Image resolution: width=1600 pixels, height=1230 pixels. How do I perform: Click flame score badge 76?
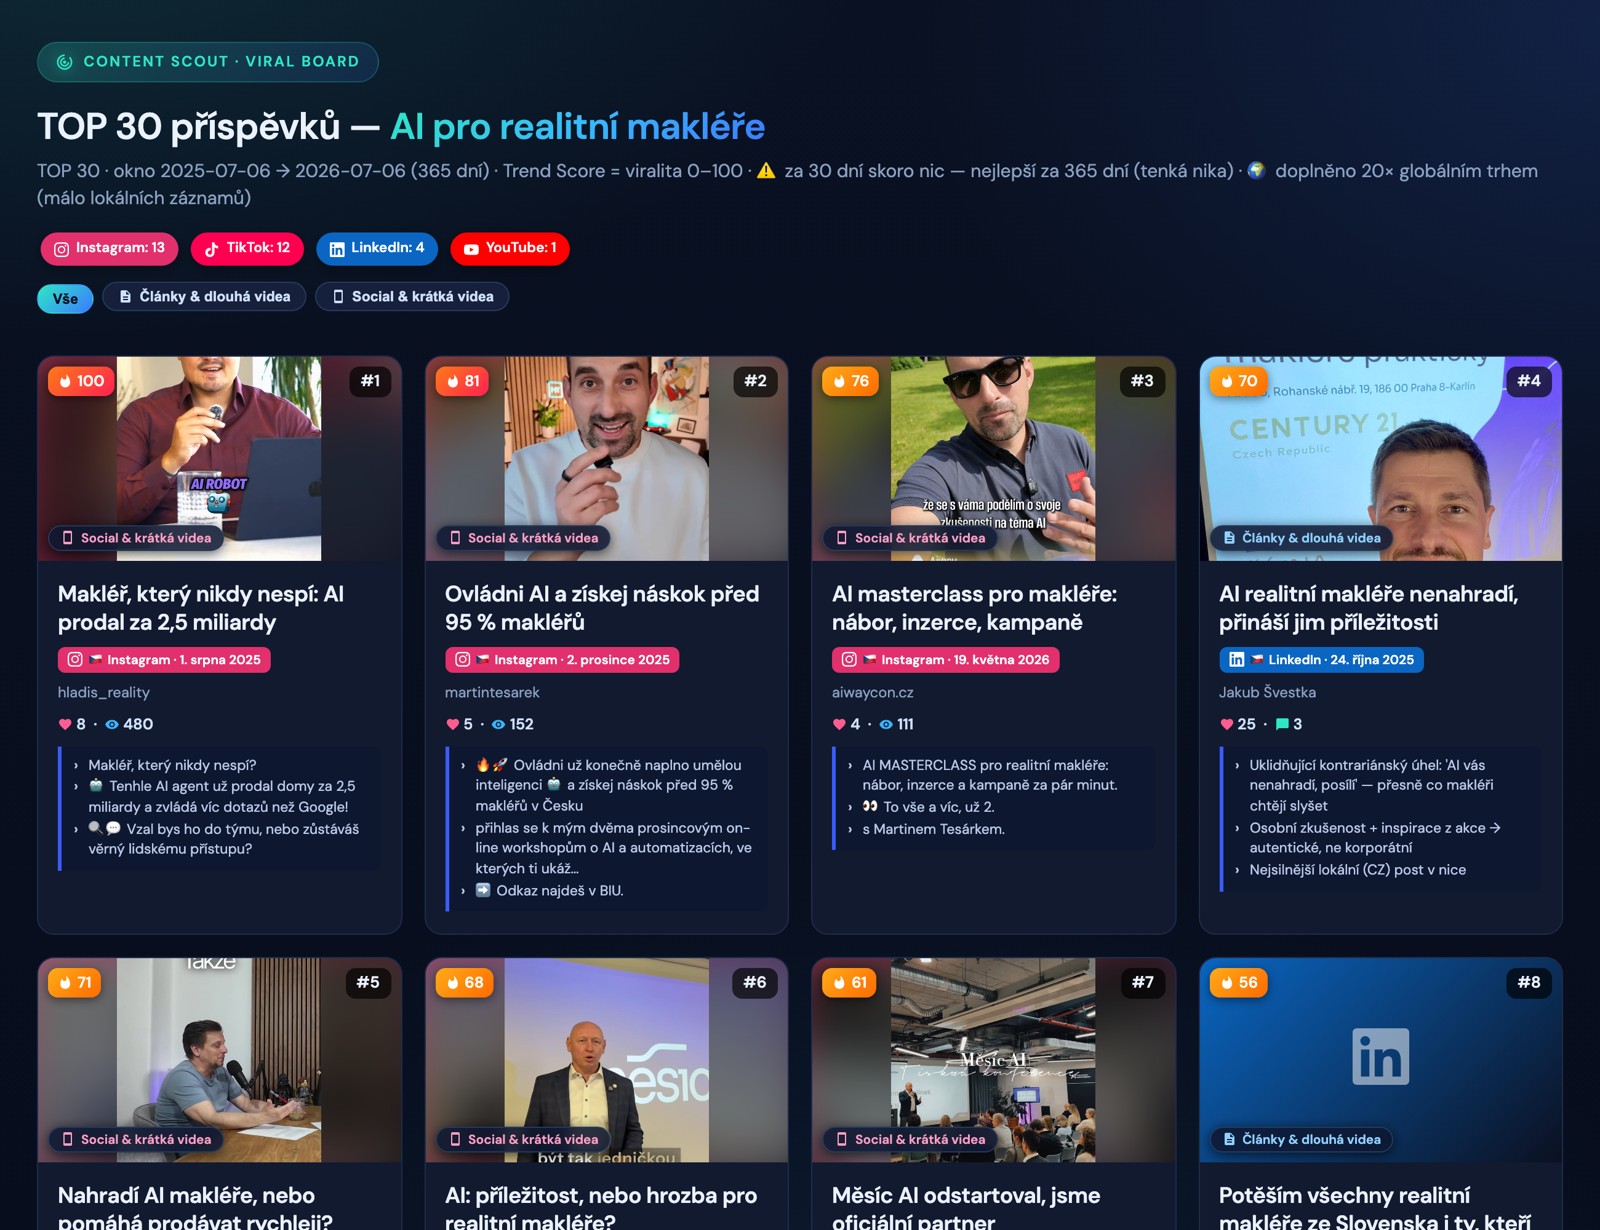850,381
